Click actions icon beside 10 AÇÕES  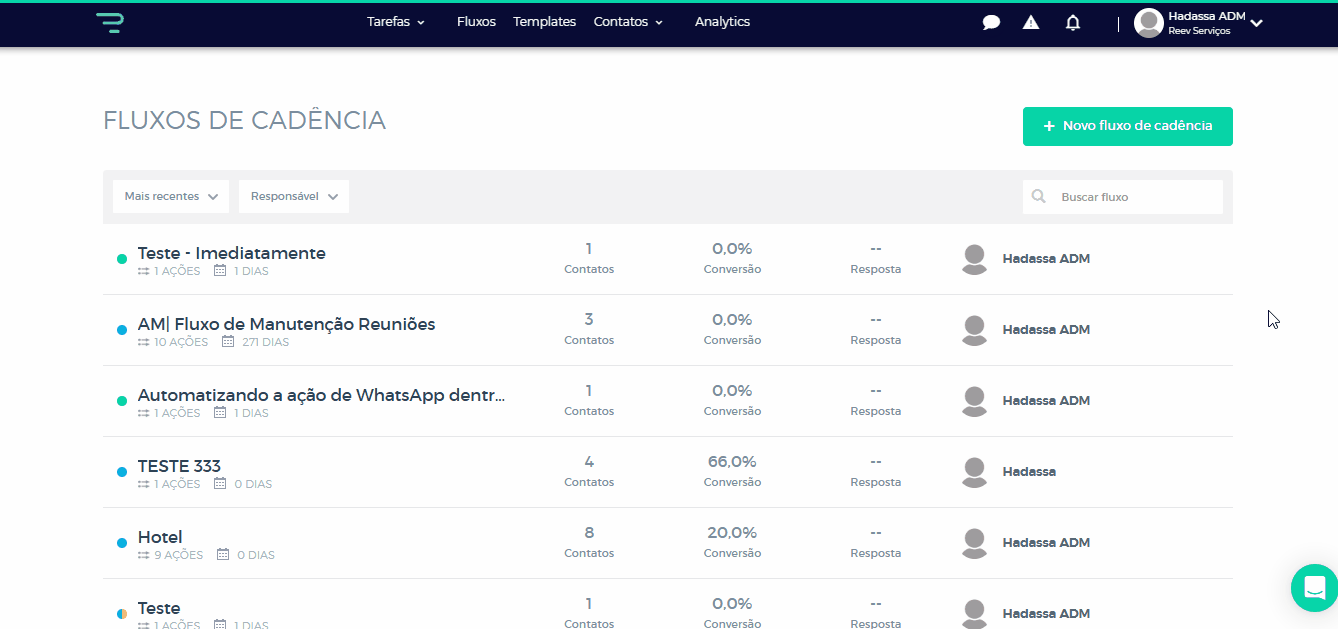point(144,342)
